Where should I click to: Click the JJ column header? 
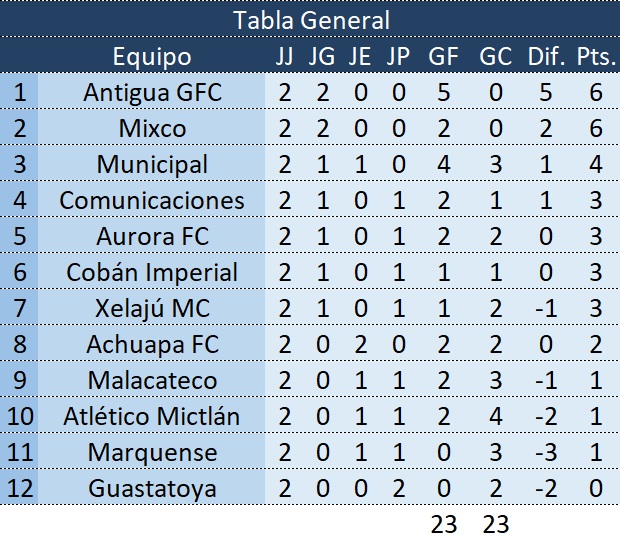pos(286,56)
